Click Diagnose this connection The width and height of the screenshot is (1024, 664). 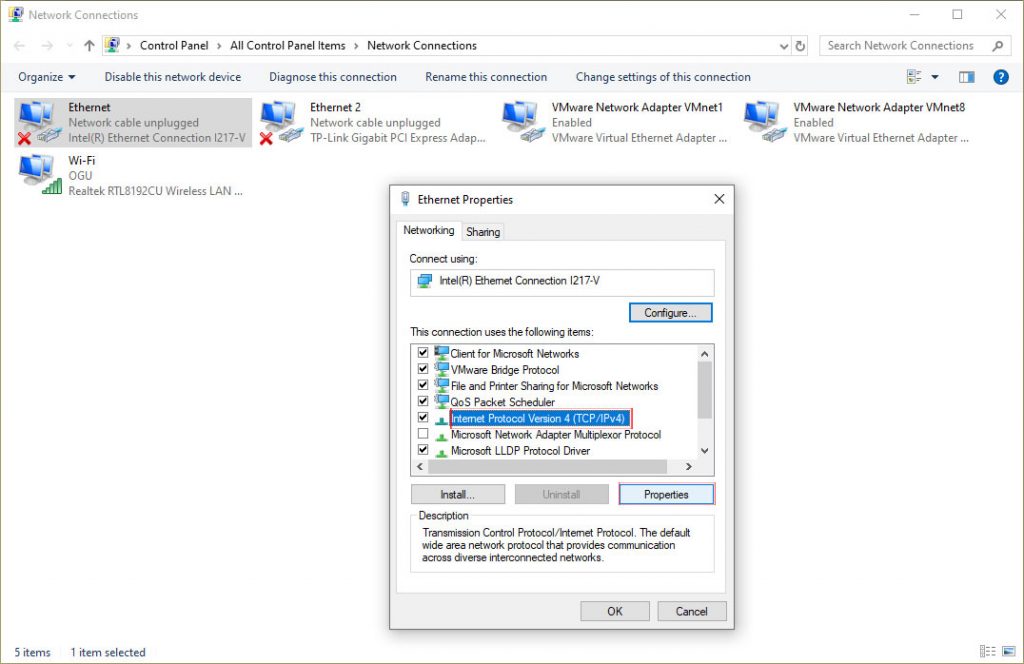[332, 77]
